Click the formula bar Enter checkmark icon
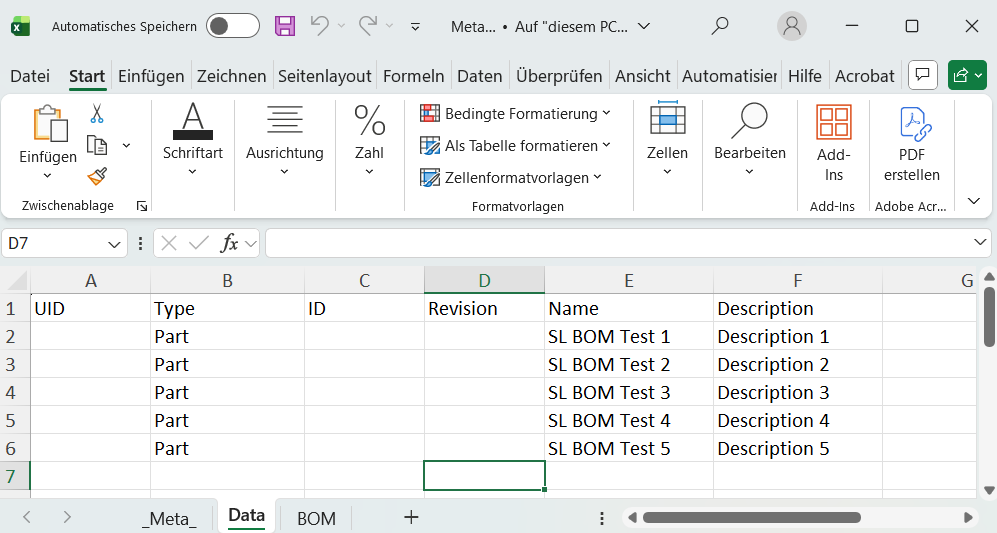The height and width of the screenshot is (533, 997). click(x=199, y=243)
